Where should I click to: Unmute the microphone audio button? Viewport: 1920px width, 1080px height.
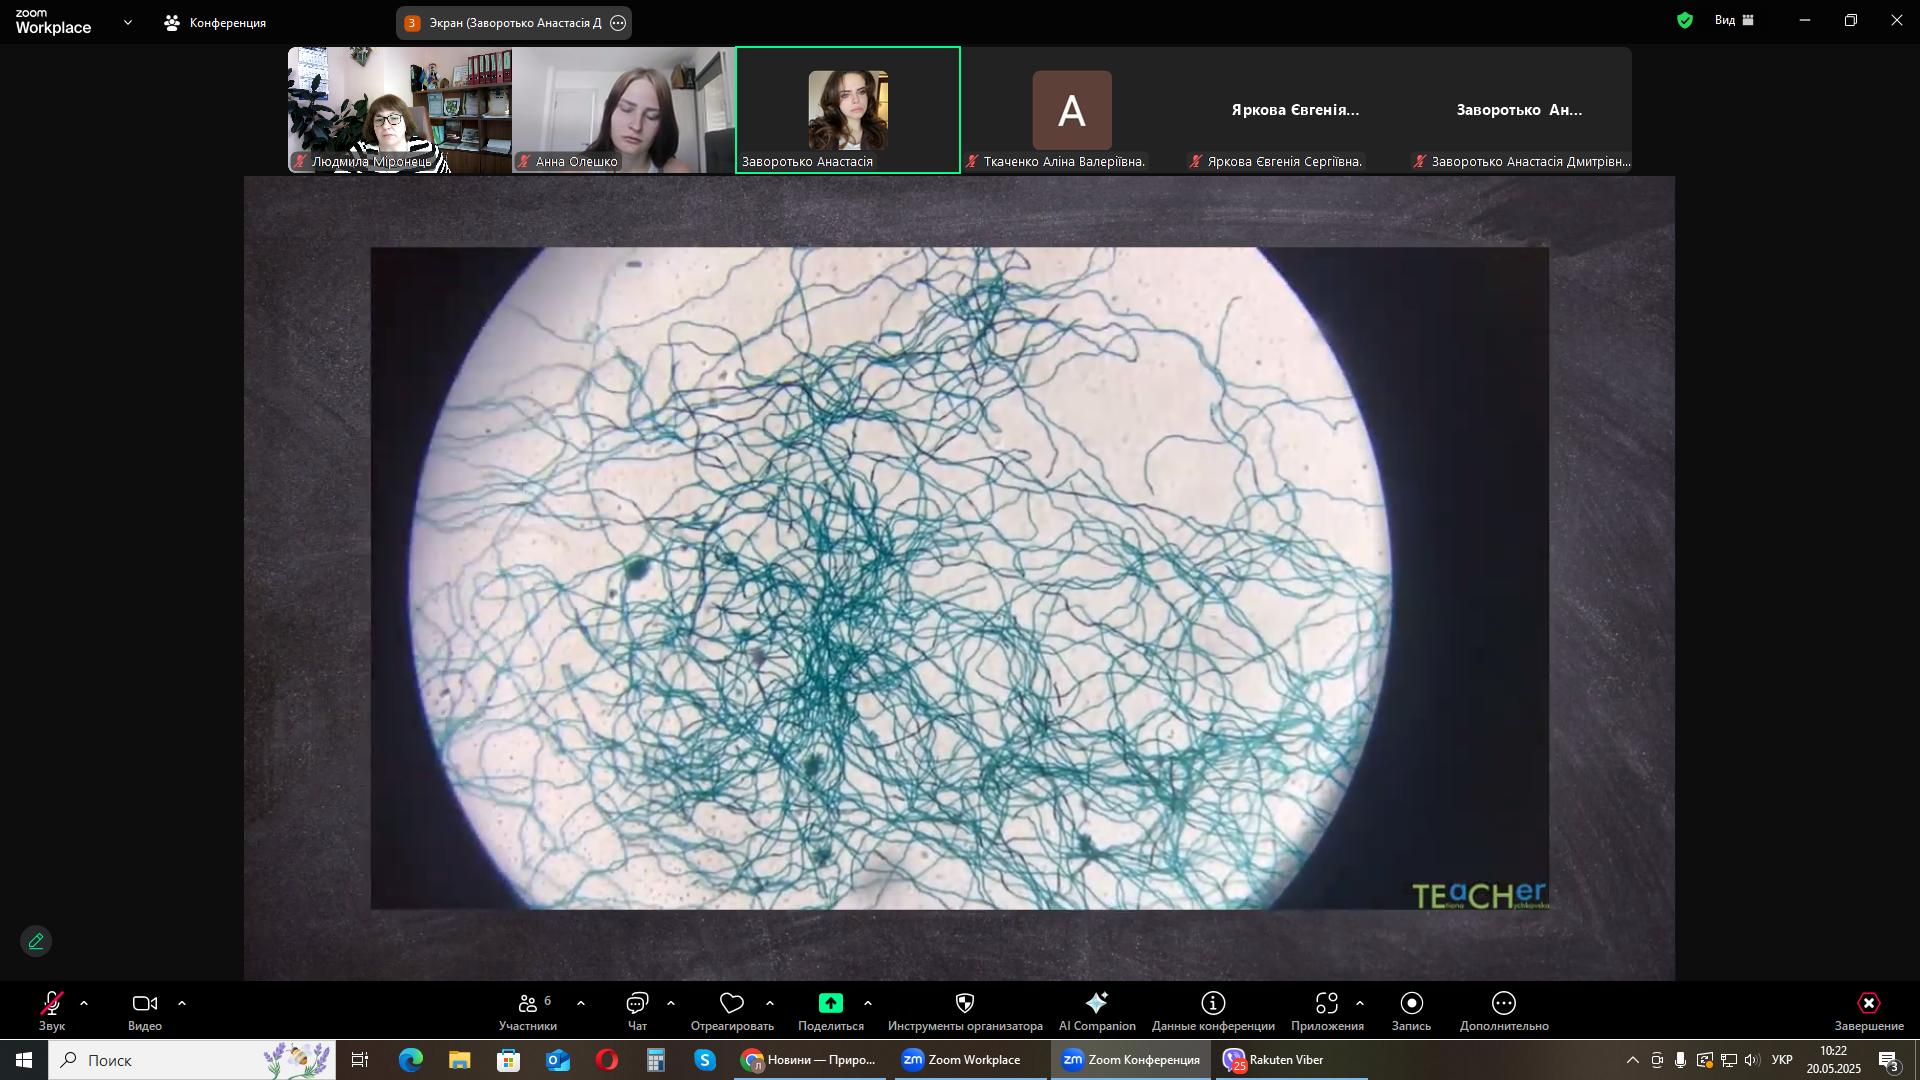point(52,1004)
